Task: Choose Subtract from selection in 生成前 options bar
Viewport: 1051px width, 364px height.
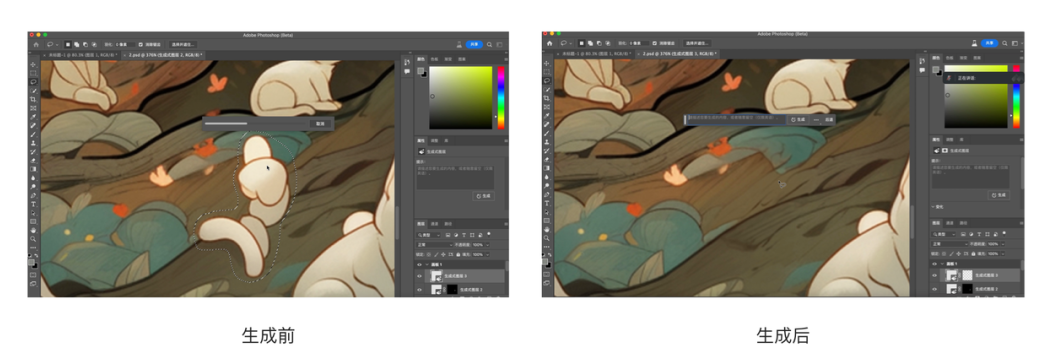Action: tap(85, 44)
